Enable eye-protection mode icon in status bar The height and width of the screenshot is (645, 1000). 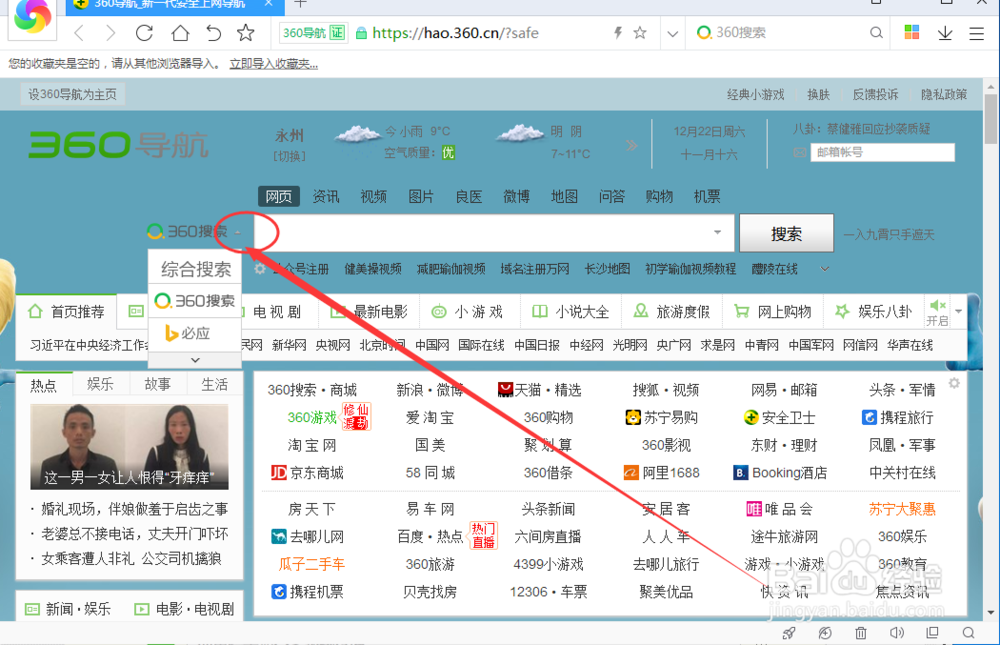[824, 633]
